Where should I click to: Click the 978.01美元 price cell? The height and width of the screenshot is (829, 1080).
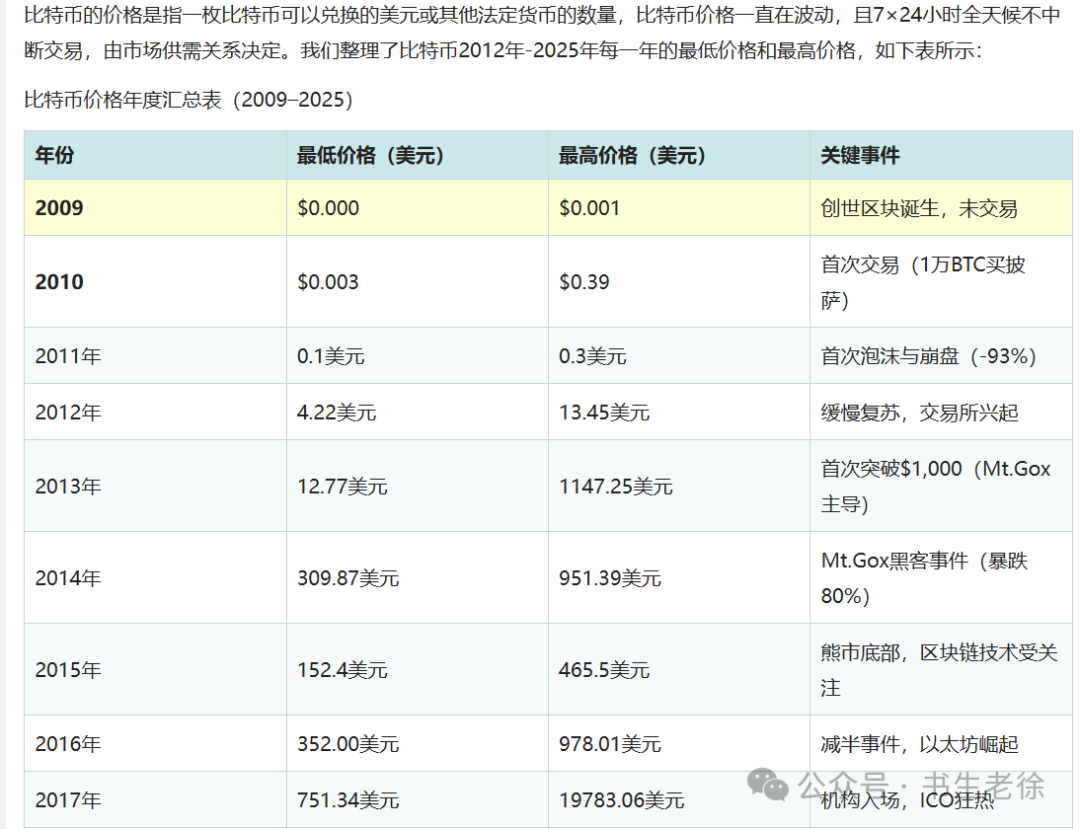679,743
